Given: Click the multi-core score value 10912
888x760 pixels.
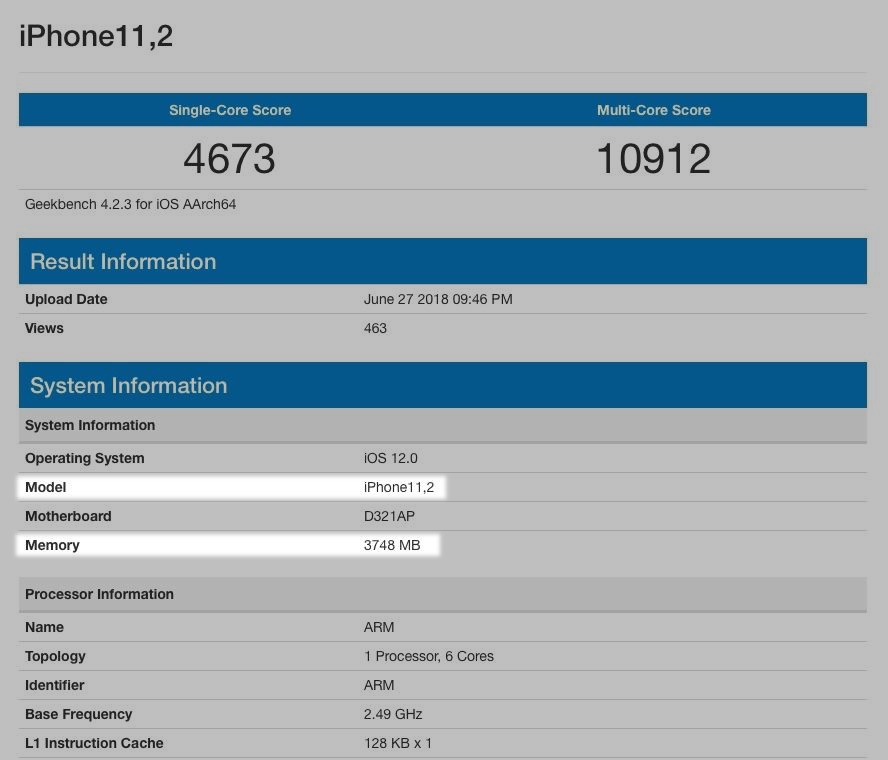Looking at the screenshot, I should [x=653, y=159].
